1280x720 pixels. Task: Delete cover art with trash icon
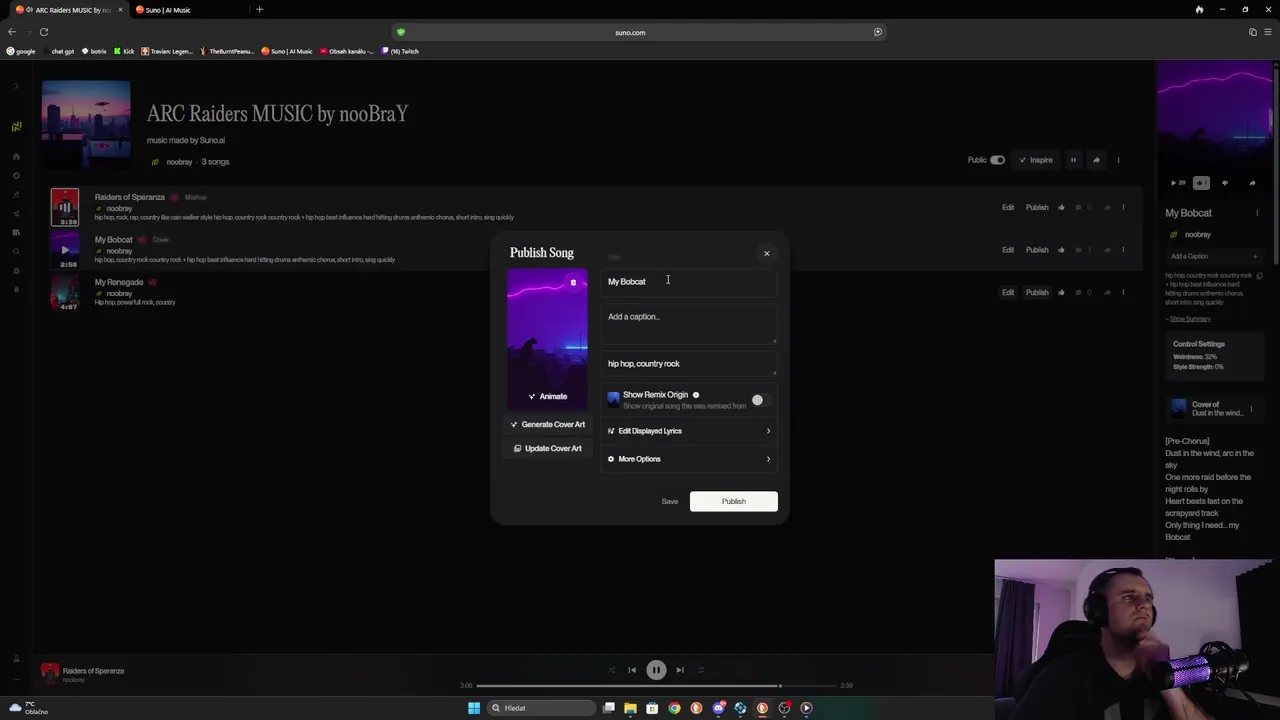point(573,283)
